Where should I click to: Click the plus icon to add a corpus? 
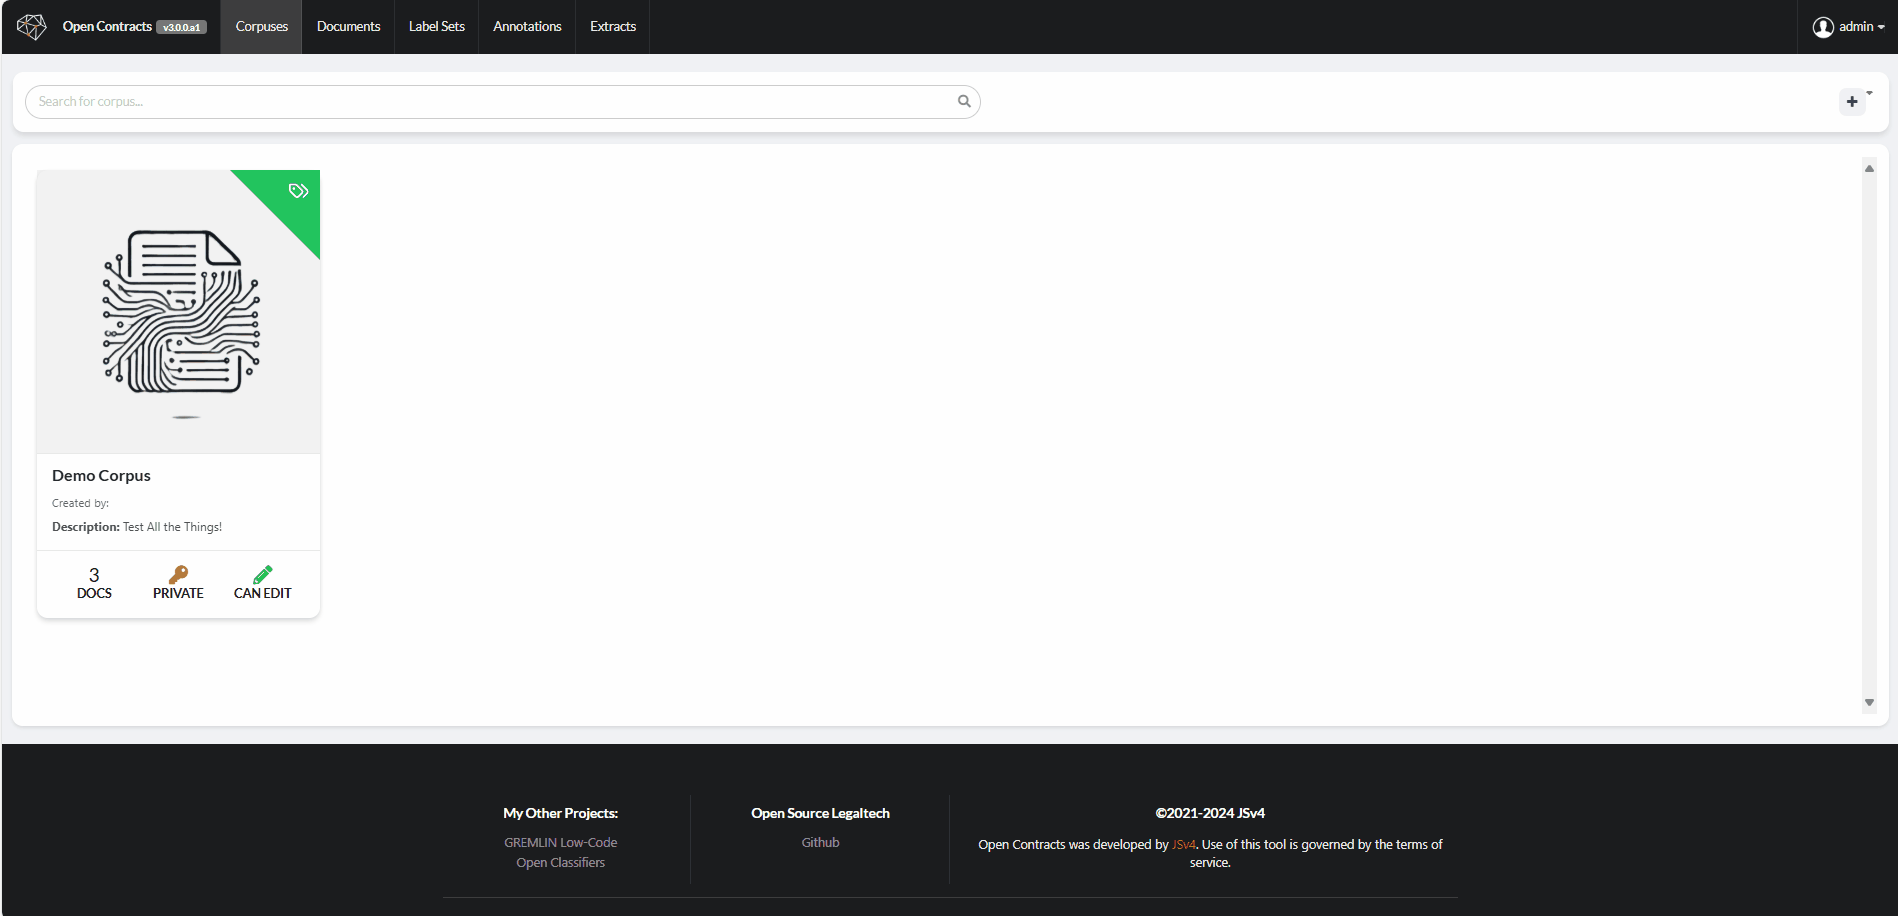point(1851,101)
